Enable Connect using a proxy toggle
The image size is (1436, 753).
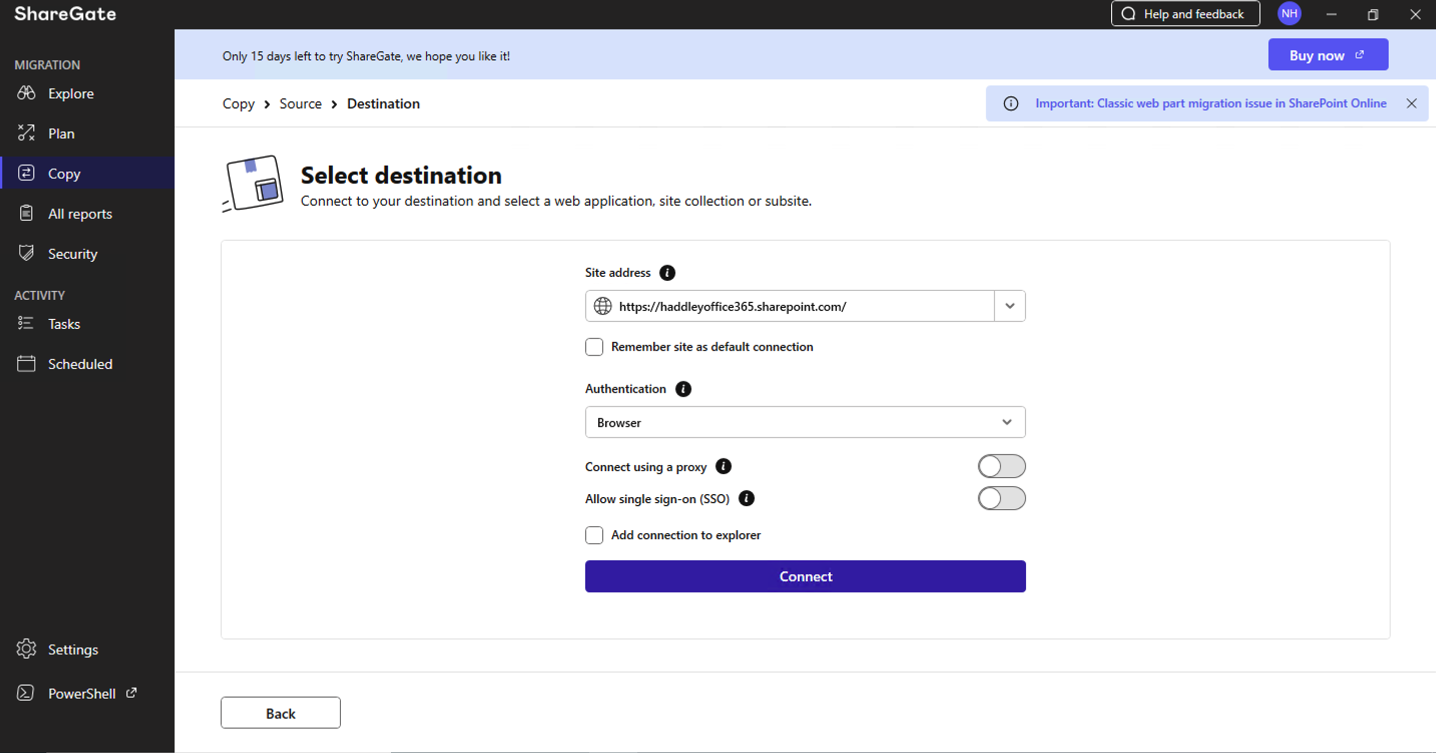[1001, 466]
